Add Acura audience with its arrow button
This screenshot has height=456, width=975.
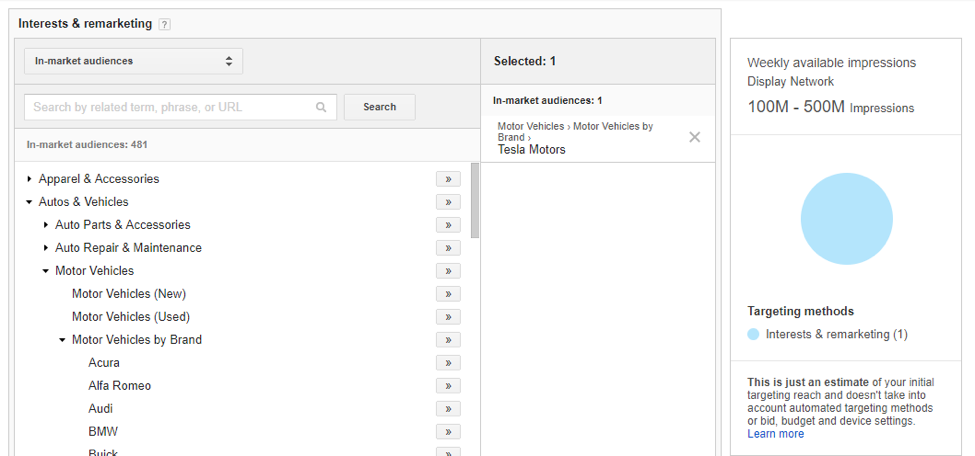(448, 363)
